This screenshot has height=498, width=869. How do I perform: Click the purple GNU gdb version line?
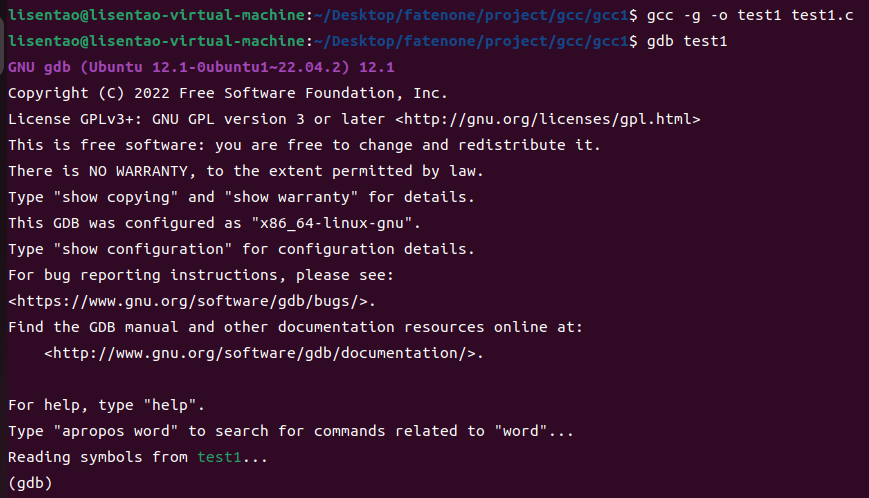click(x=201, y=68)
